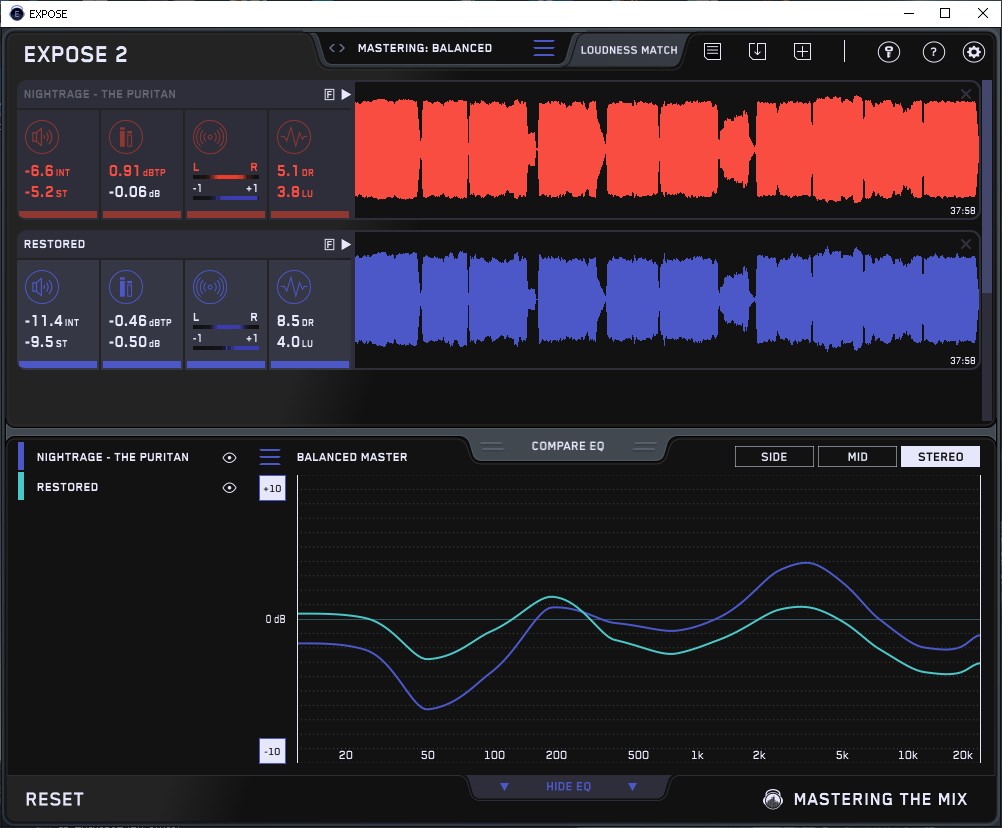Toggle visibility of Nightrage EQ curve
The height and width of the screenshot is (828, 1002).
click(x=229, y=457)
